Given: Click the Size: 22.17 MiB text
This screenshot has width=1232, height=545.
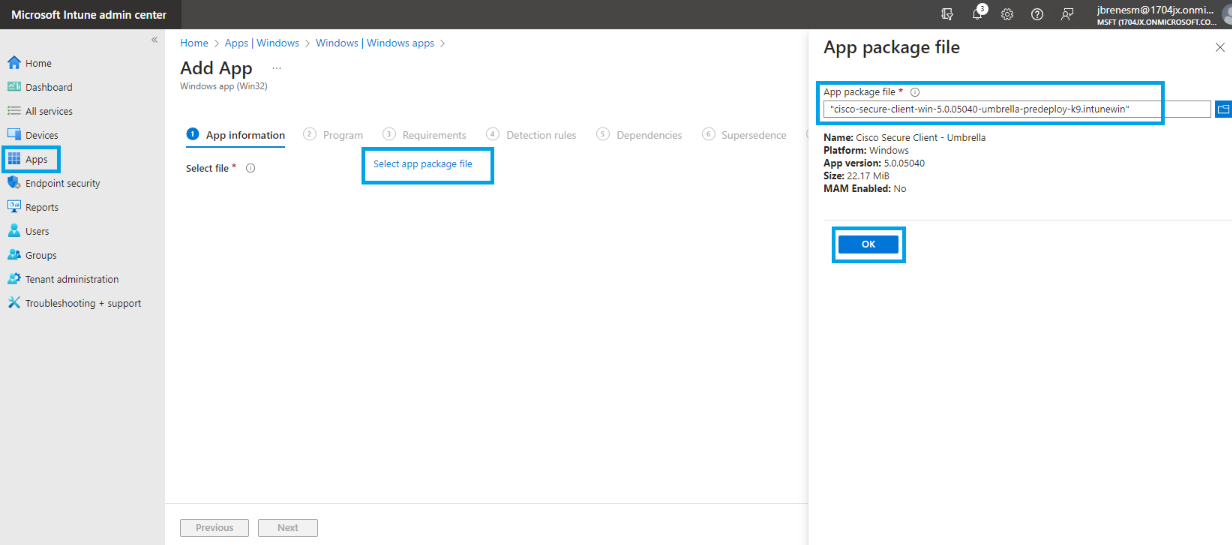Looking at the screenshot, I should click(857, 175).
